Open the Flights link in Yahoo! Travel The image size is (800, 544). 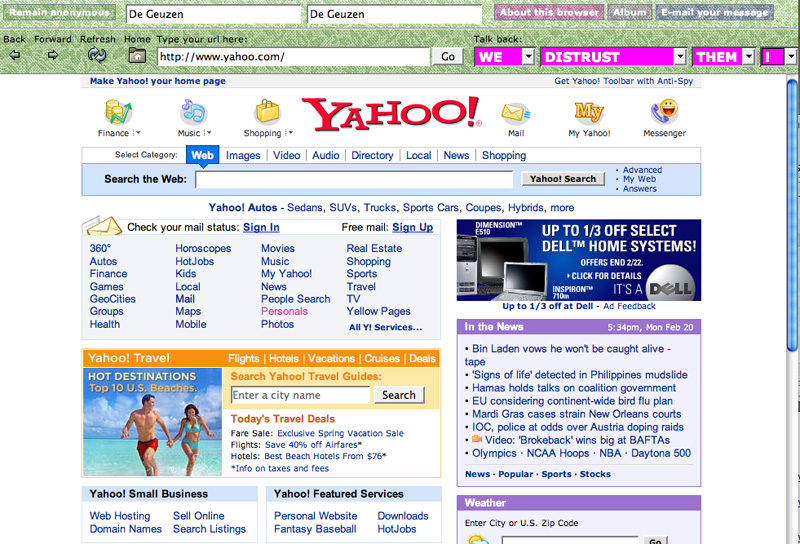pos(243,358)
